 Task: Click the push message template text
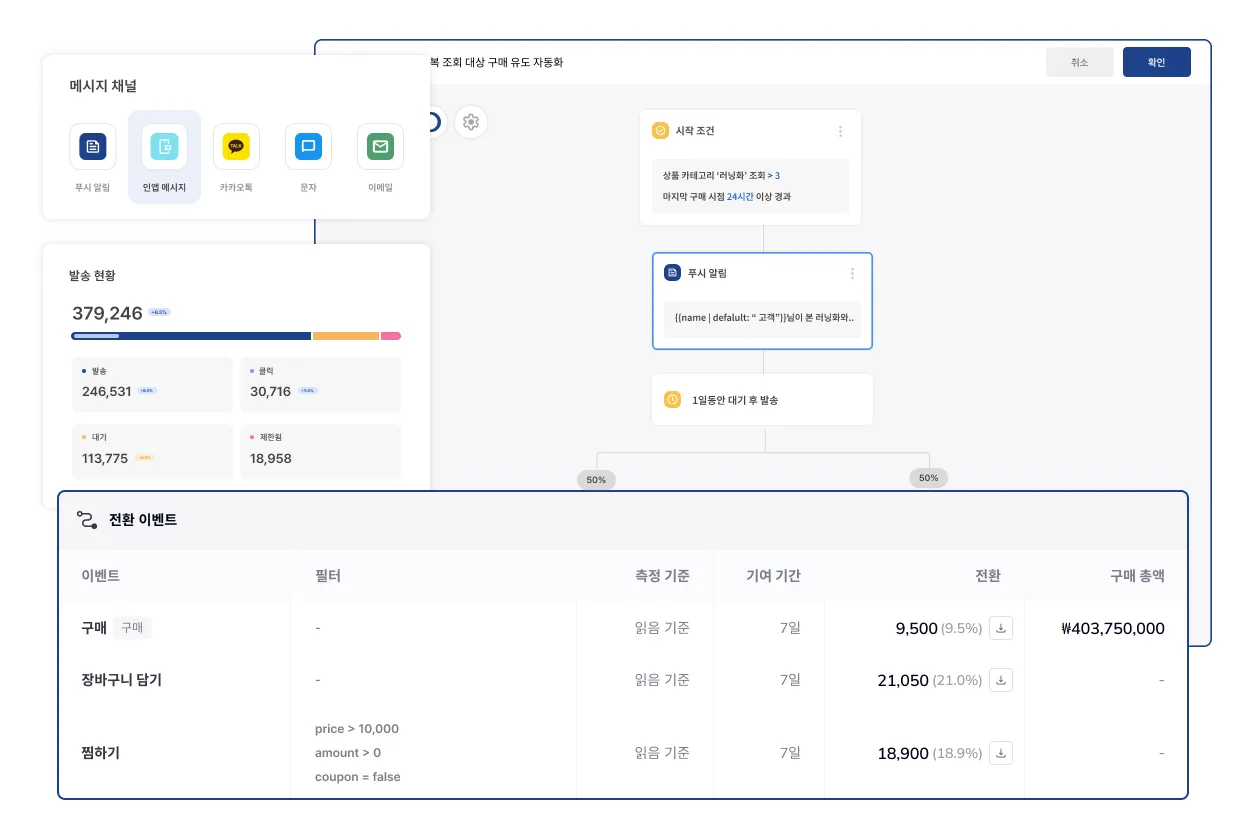tap(762, 318)
